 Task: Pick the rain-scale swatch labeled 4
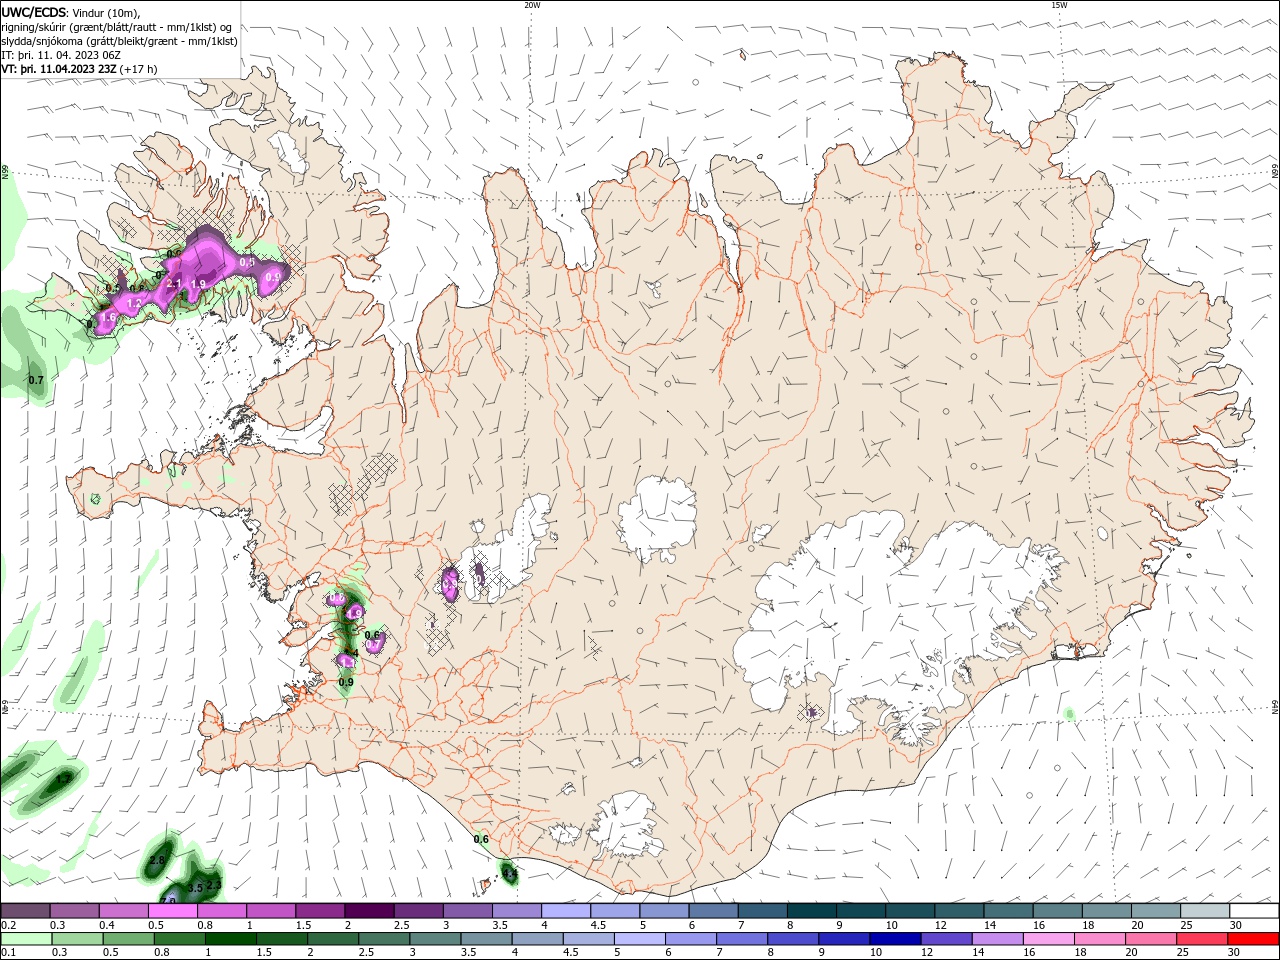tap(536, 939)
